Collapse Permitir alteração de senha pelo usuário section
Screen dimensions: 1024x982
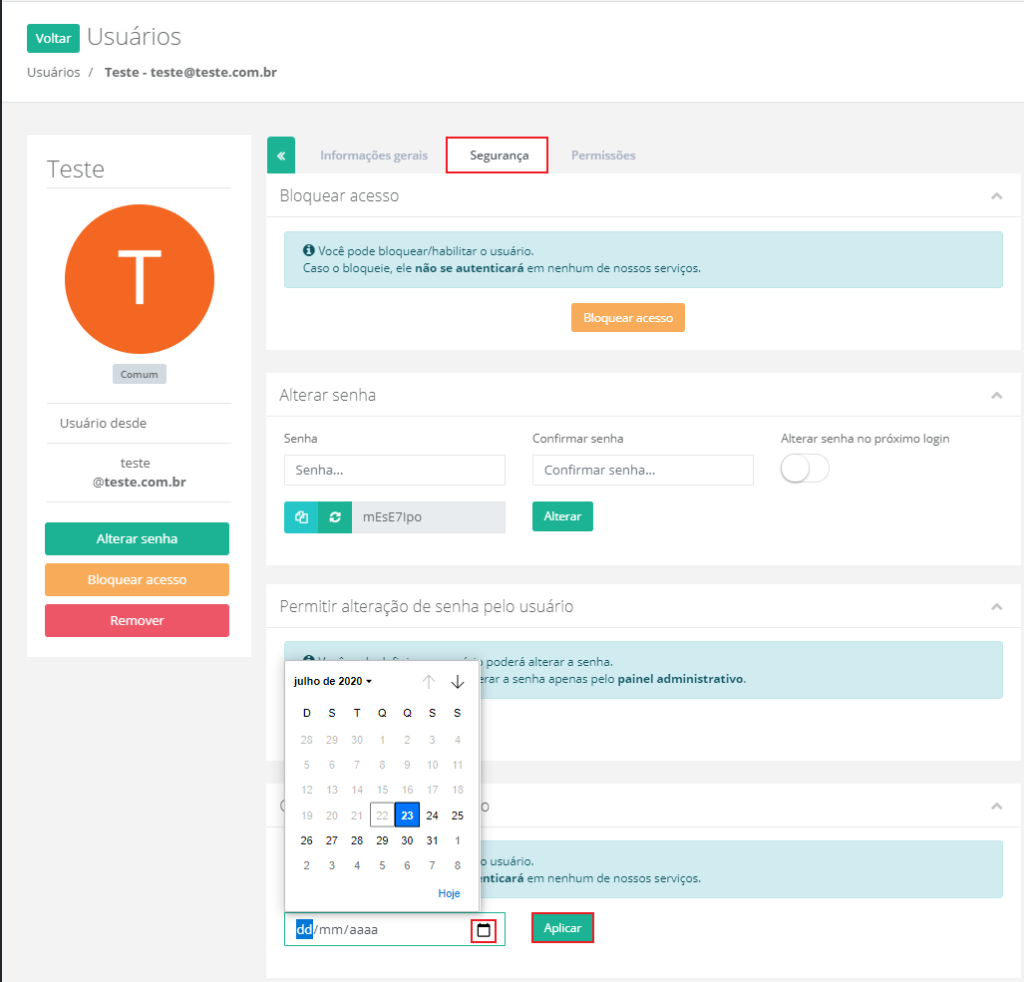pyautogui.click(x=997, y=607)
